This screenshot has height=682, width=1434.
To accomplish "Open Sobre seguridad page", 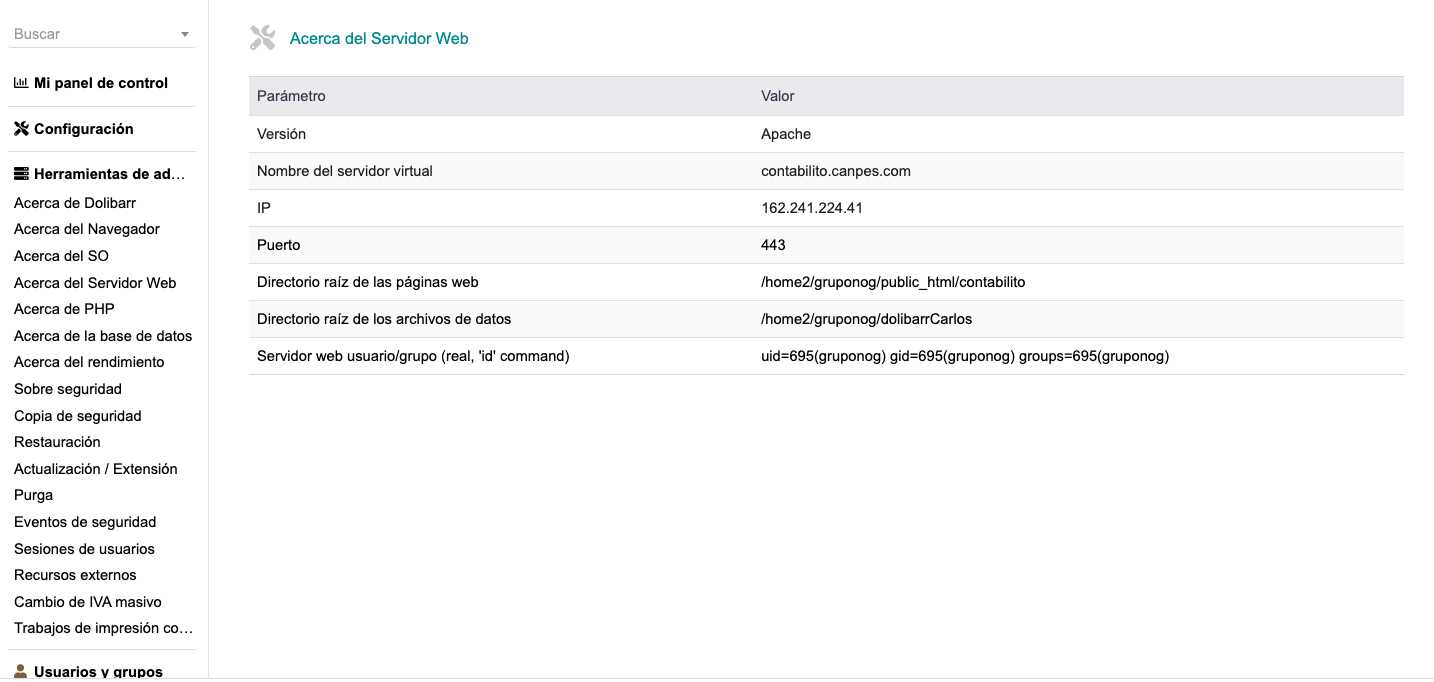I will (68, 389).
